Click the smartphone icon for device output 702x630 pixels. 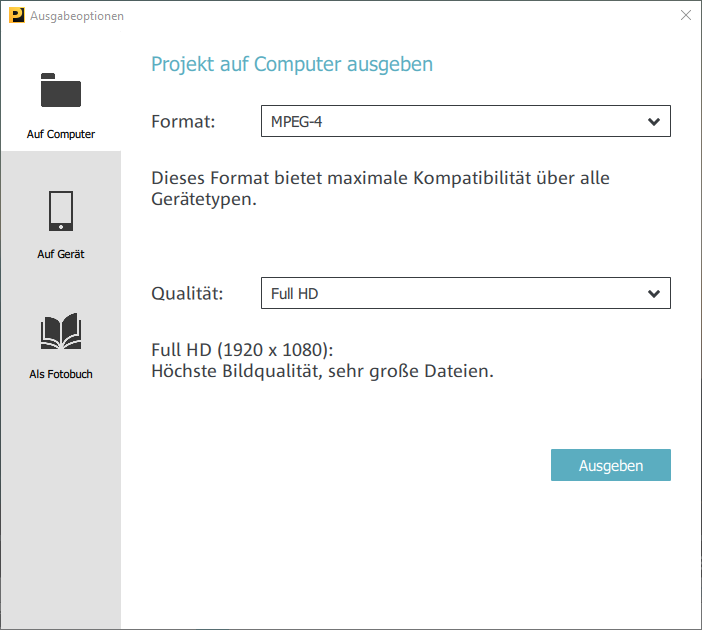[x=60, y=211]
